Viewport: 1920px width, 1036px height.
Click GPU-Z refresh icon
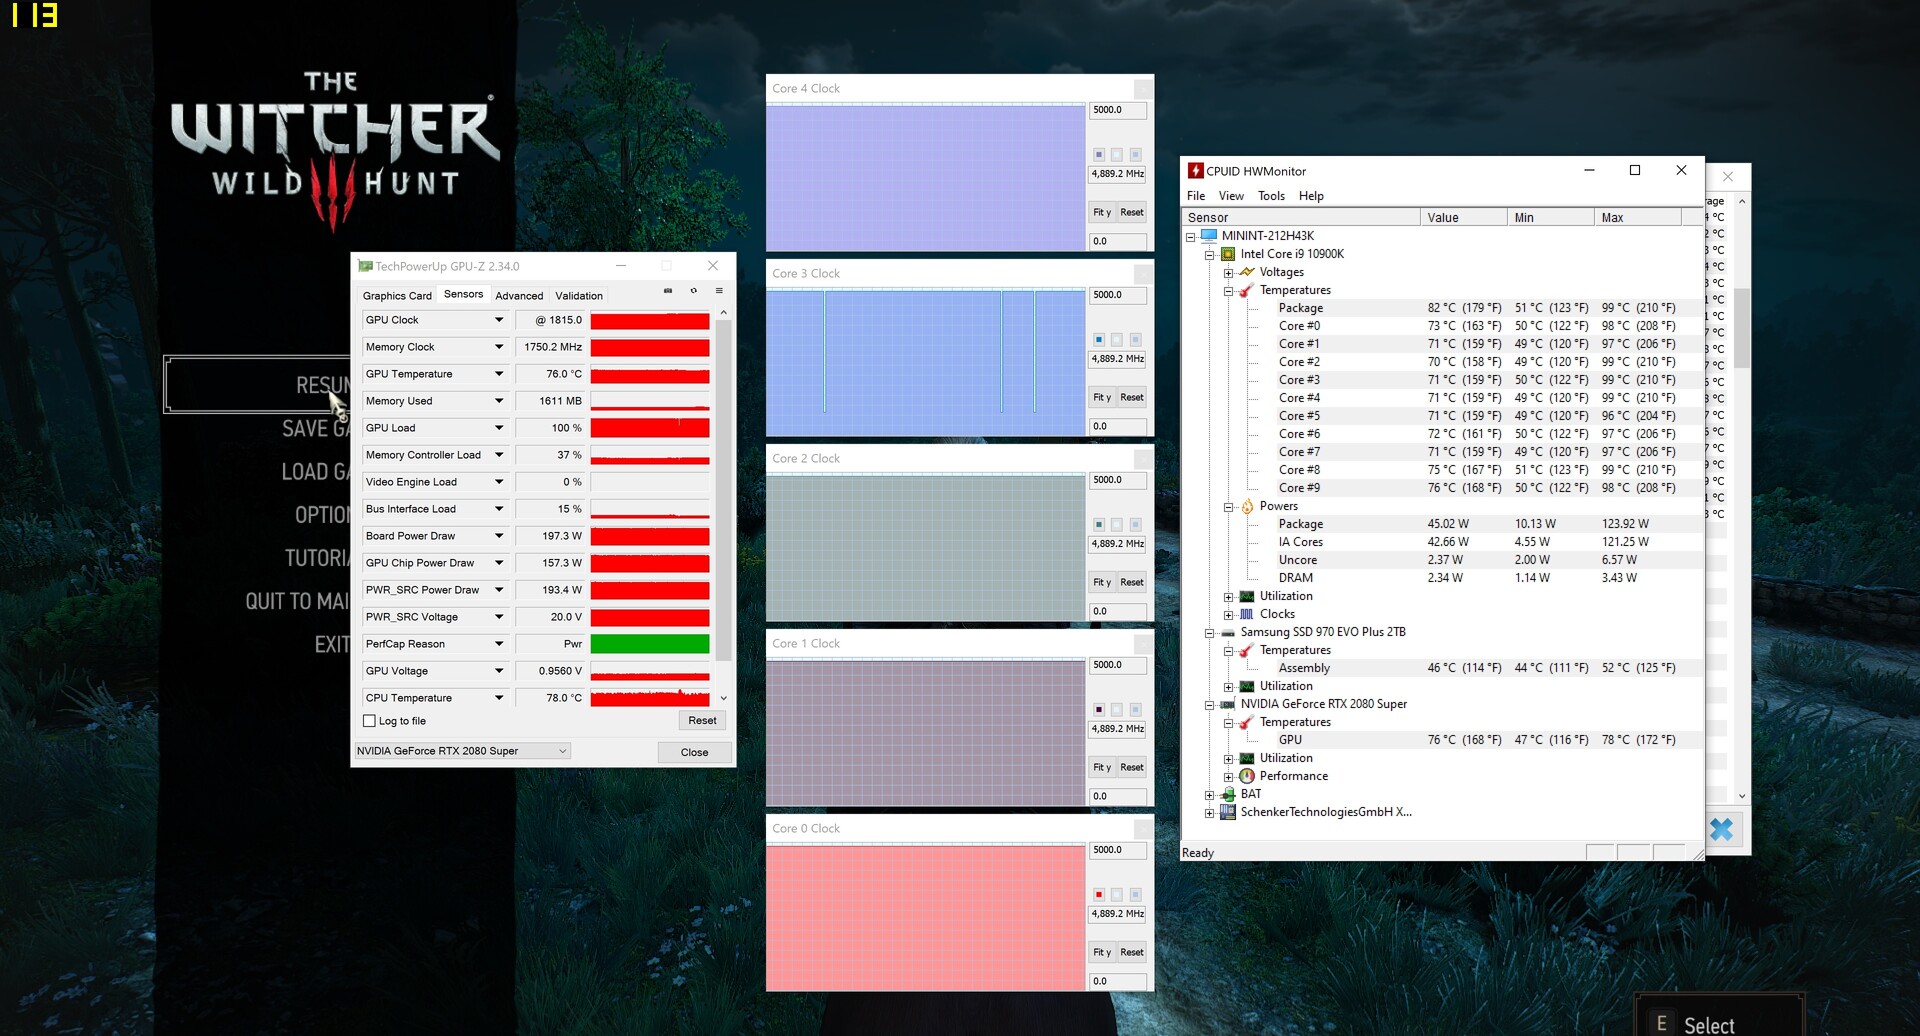point(693,291)
